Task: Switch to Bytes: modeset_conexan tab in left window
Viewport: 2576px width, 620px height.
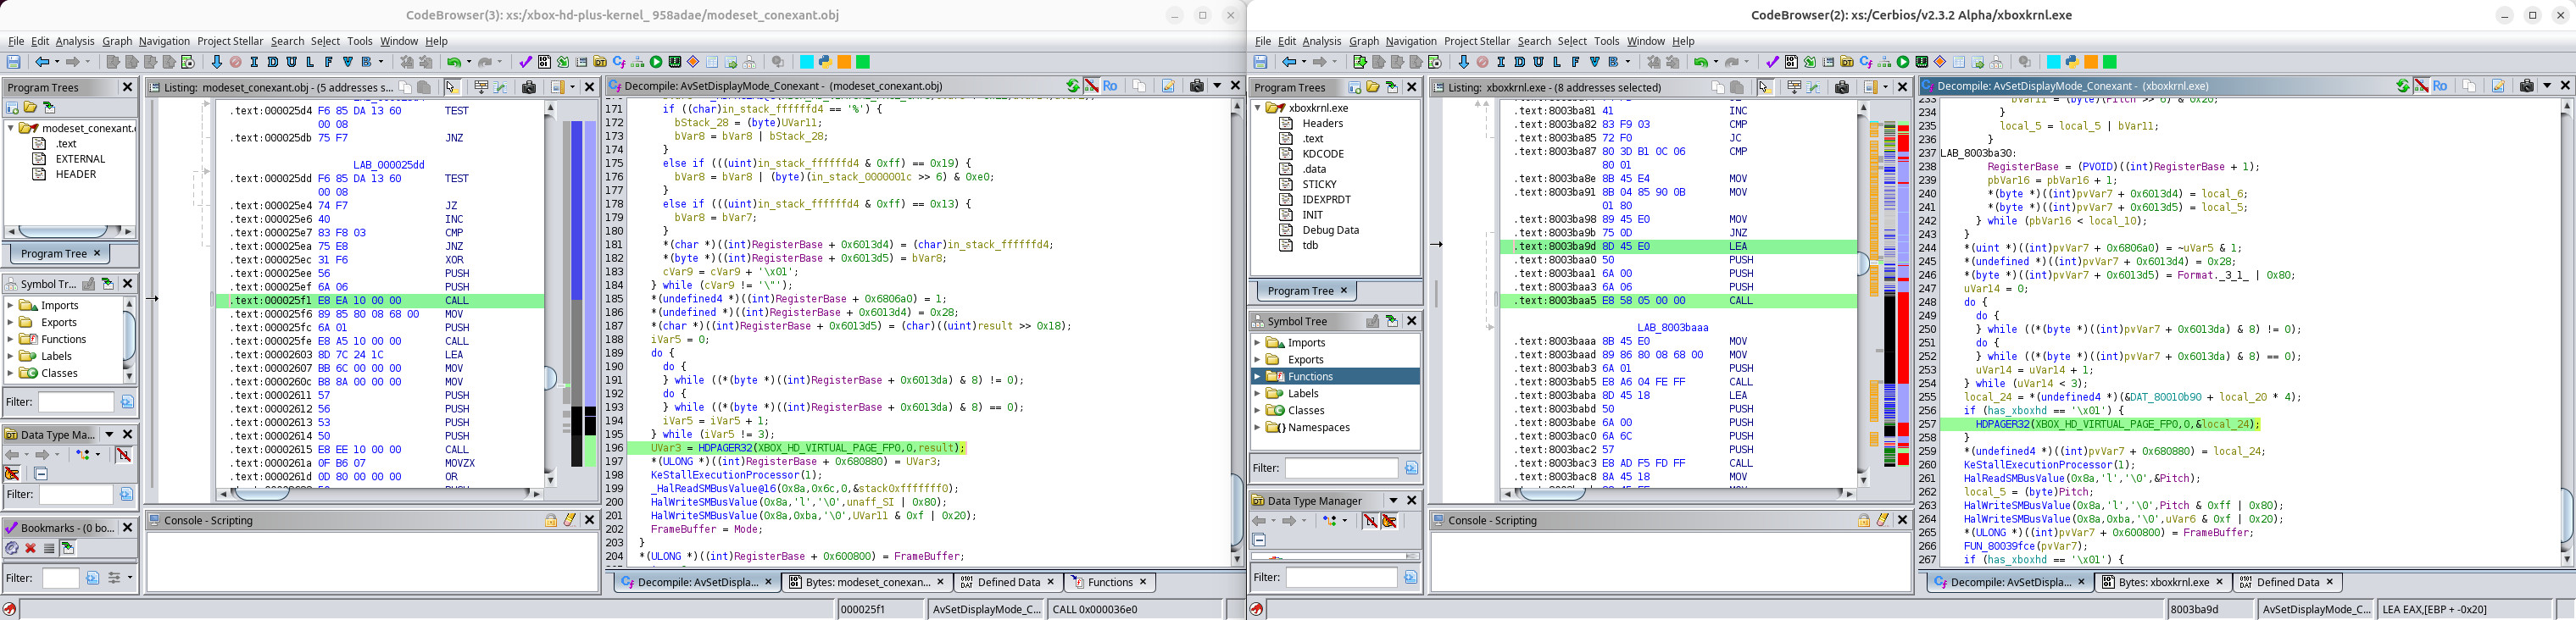Action: [x=866, y=582]
